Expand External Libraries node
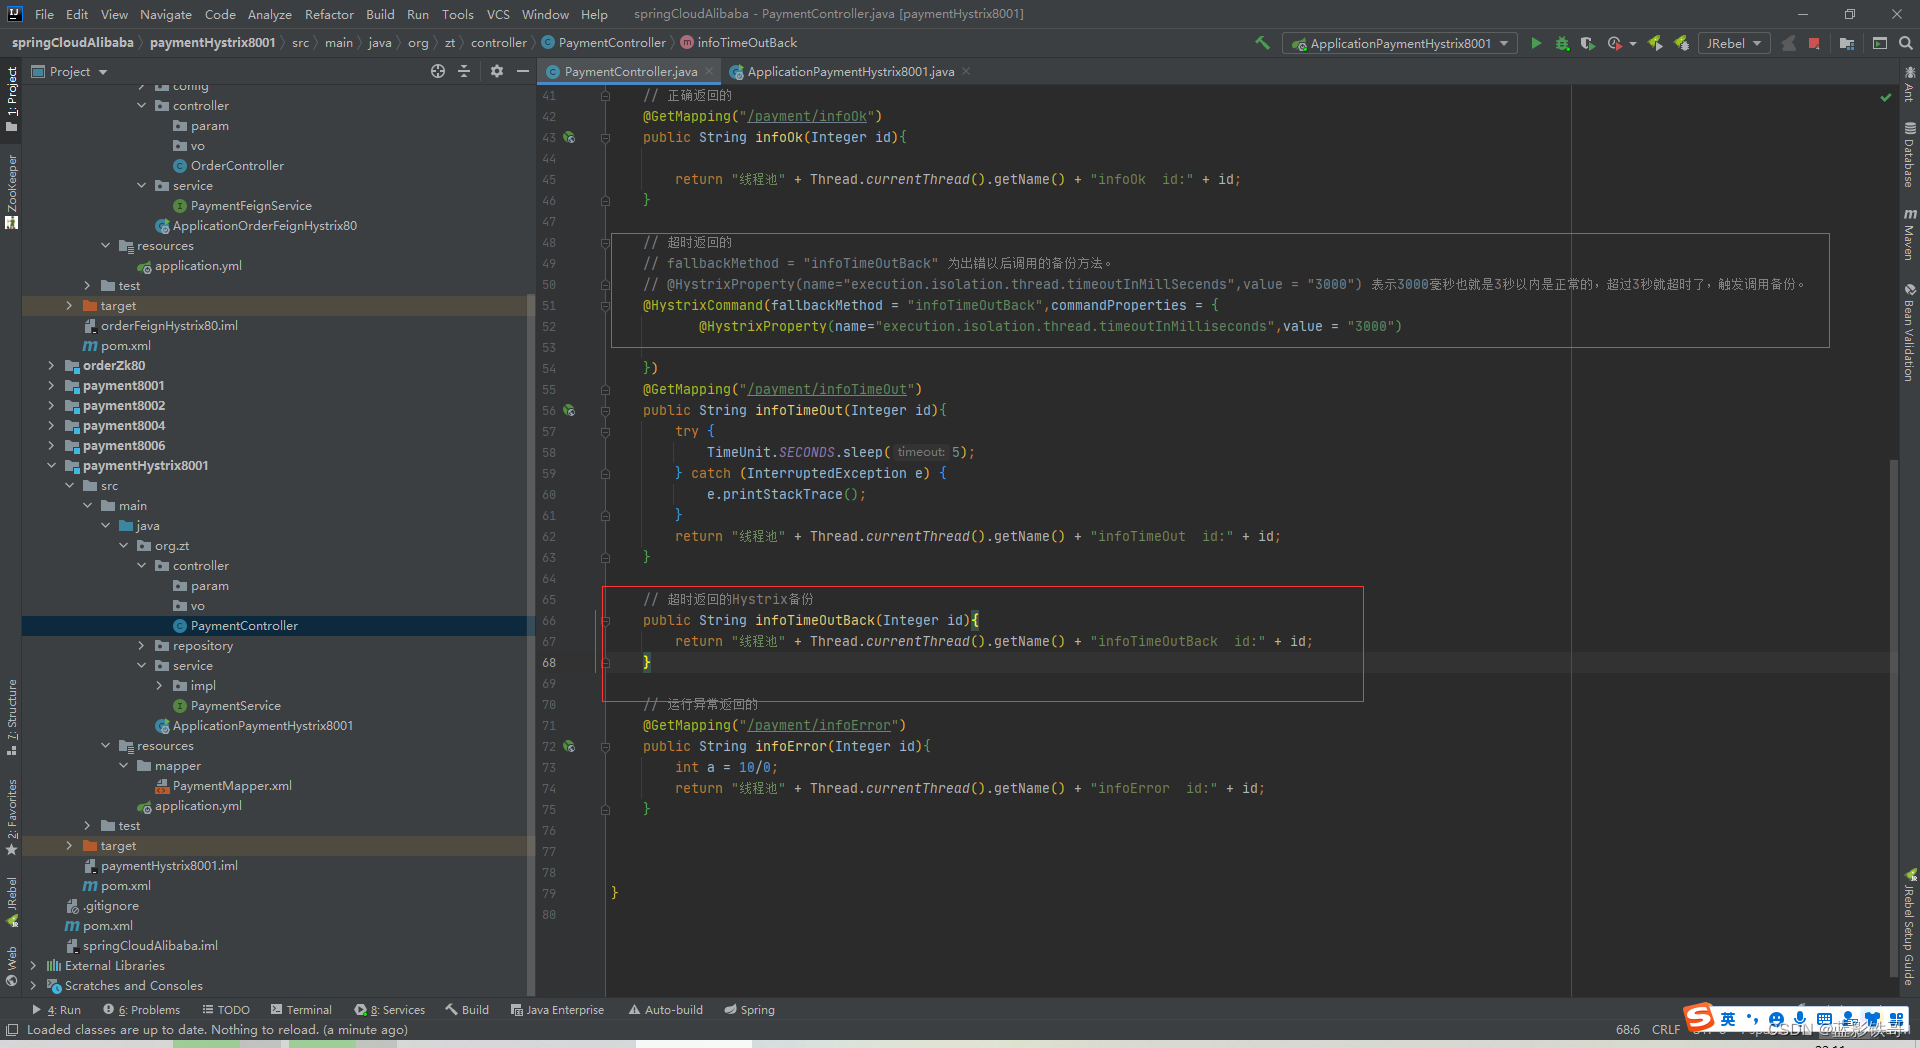 point(33,965)
